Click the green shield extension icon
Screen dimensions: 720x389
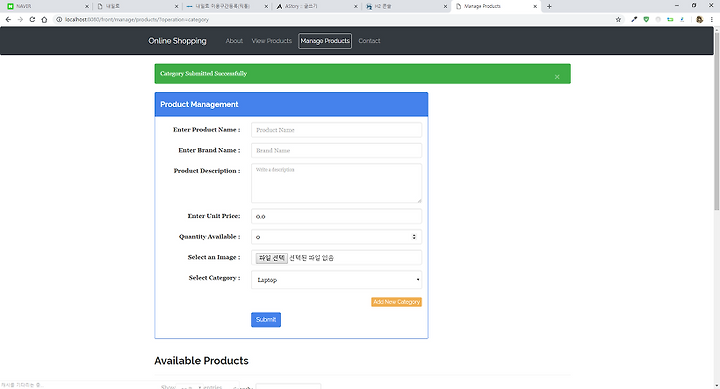[646, 19]
